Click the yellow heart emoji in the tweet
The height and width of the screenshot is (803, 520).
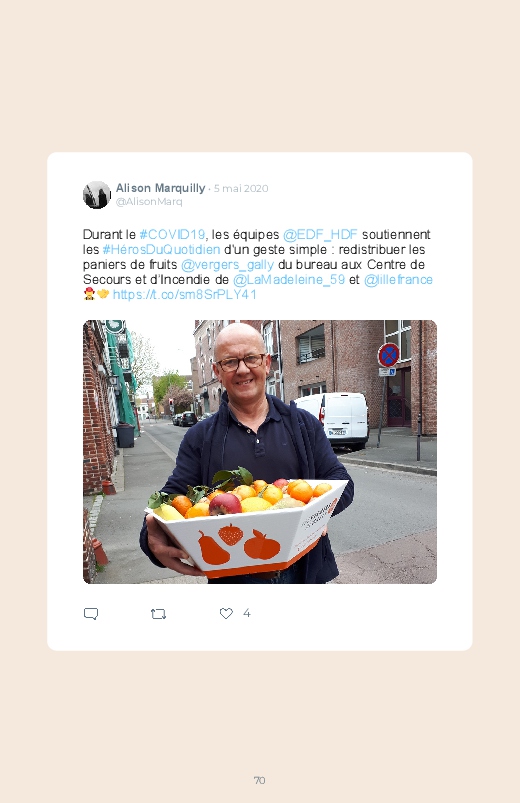pyautogui.click(x=103, y=294)
